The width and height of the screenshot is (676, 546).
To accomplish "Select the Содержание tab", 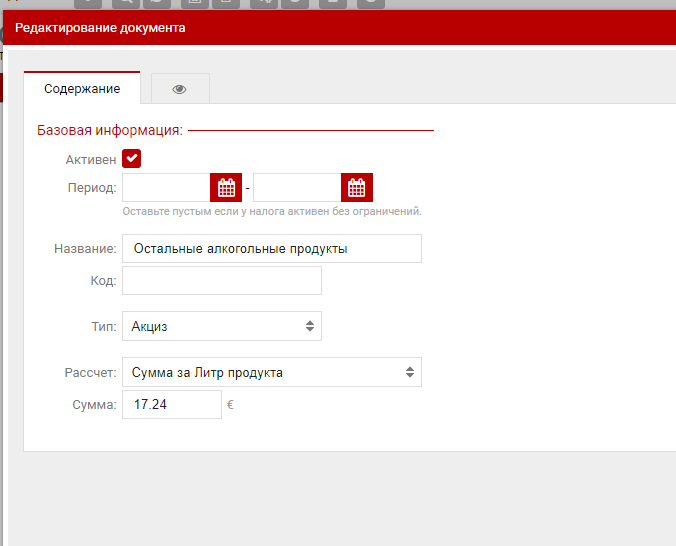I will click(82, 89).
